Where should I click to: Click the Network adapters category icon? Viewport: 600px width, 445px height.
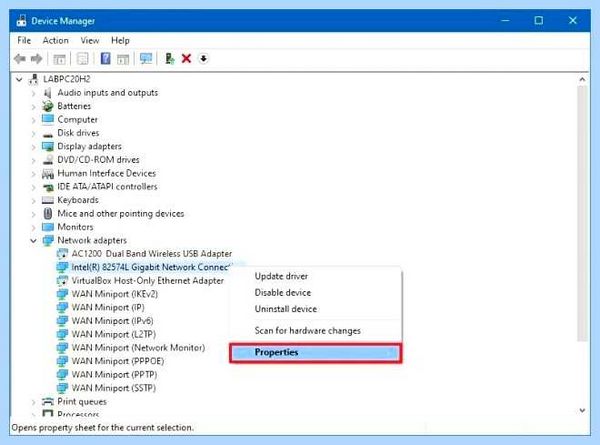pos(47,241)
